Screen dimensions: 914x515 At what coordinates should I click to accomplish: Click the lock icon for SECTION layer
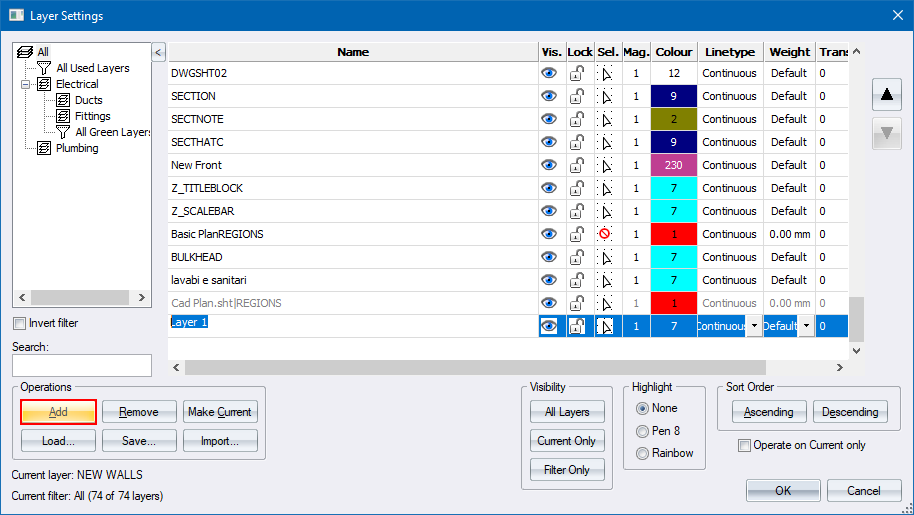(x=579, y=97)
